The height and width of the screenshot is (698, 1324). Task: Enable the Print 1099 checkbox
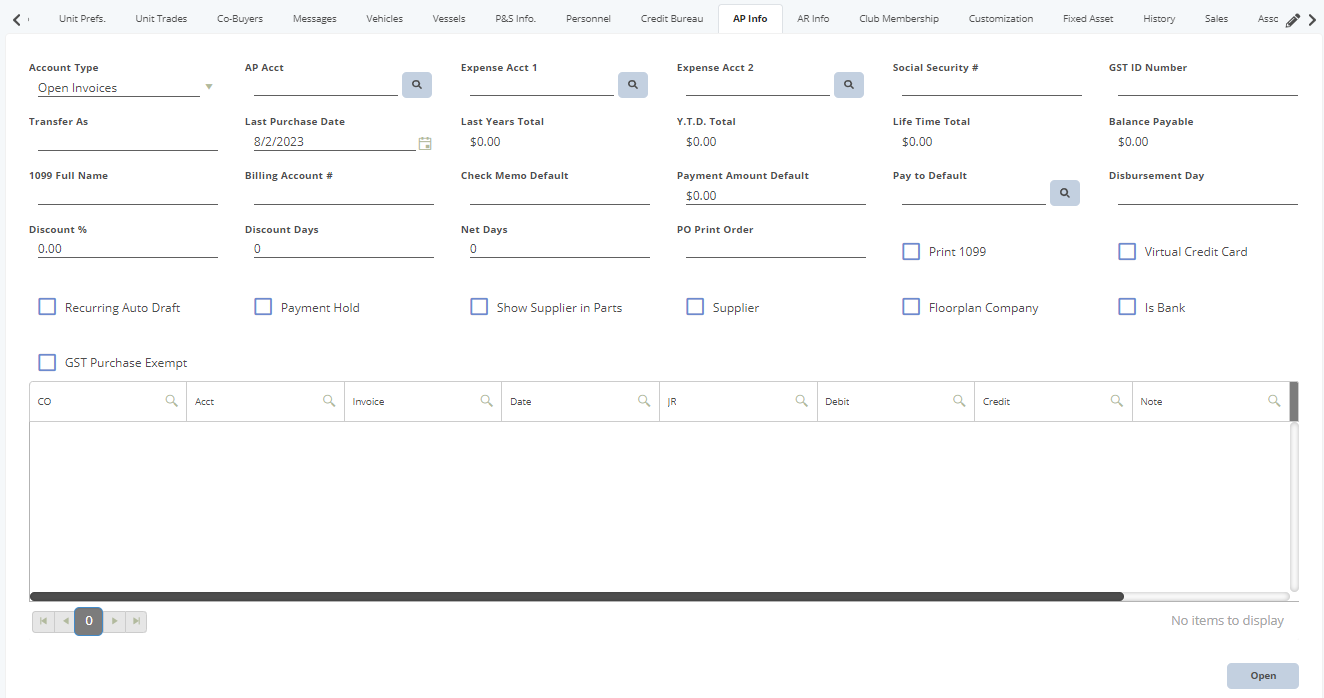[x=911, y=251]
